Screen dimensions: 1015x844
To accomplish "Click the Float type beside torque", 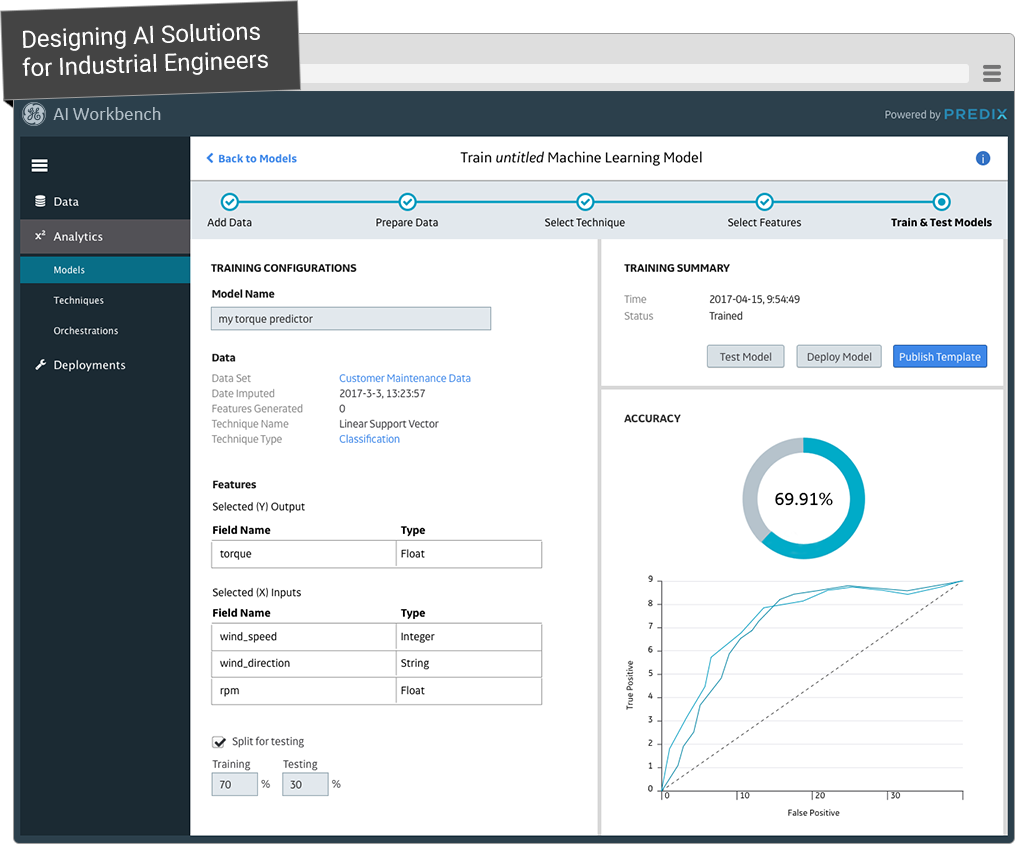I will tap(469, 554).
